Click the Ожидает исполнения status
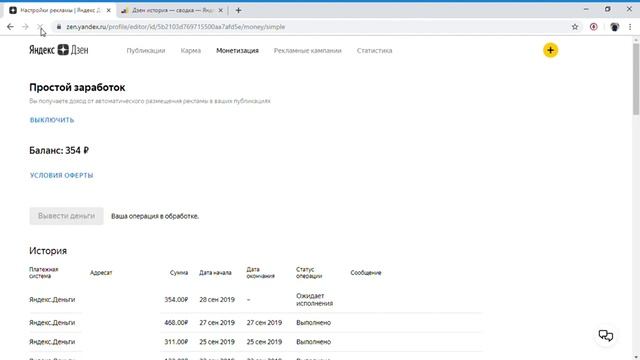The height and width of the screenshot is (360, 640). pos(314,300)
